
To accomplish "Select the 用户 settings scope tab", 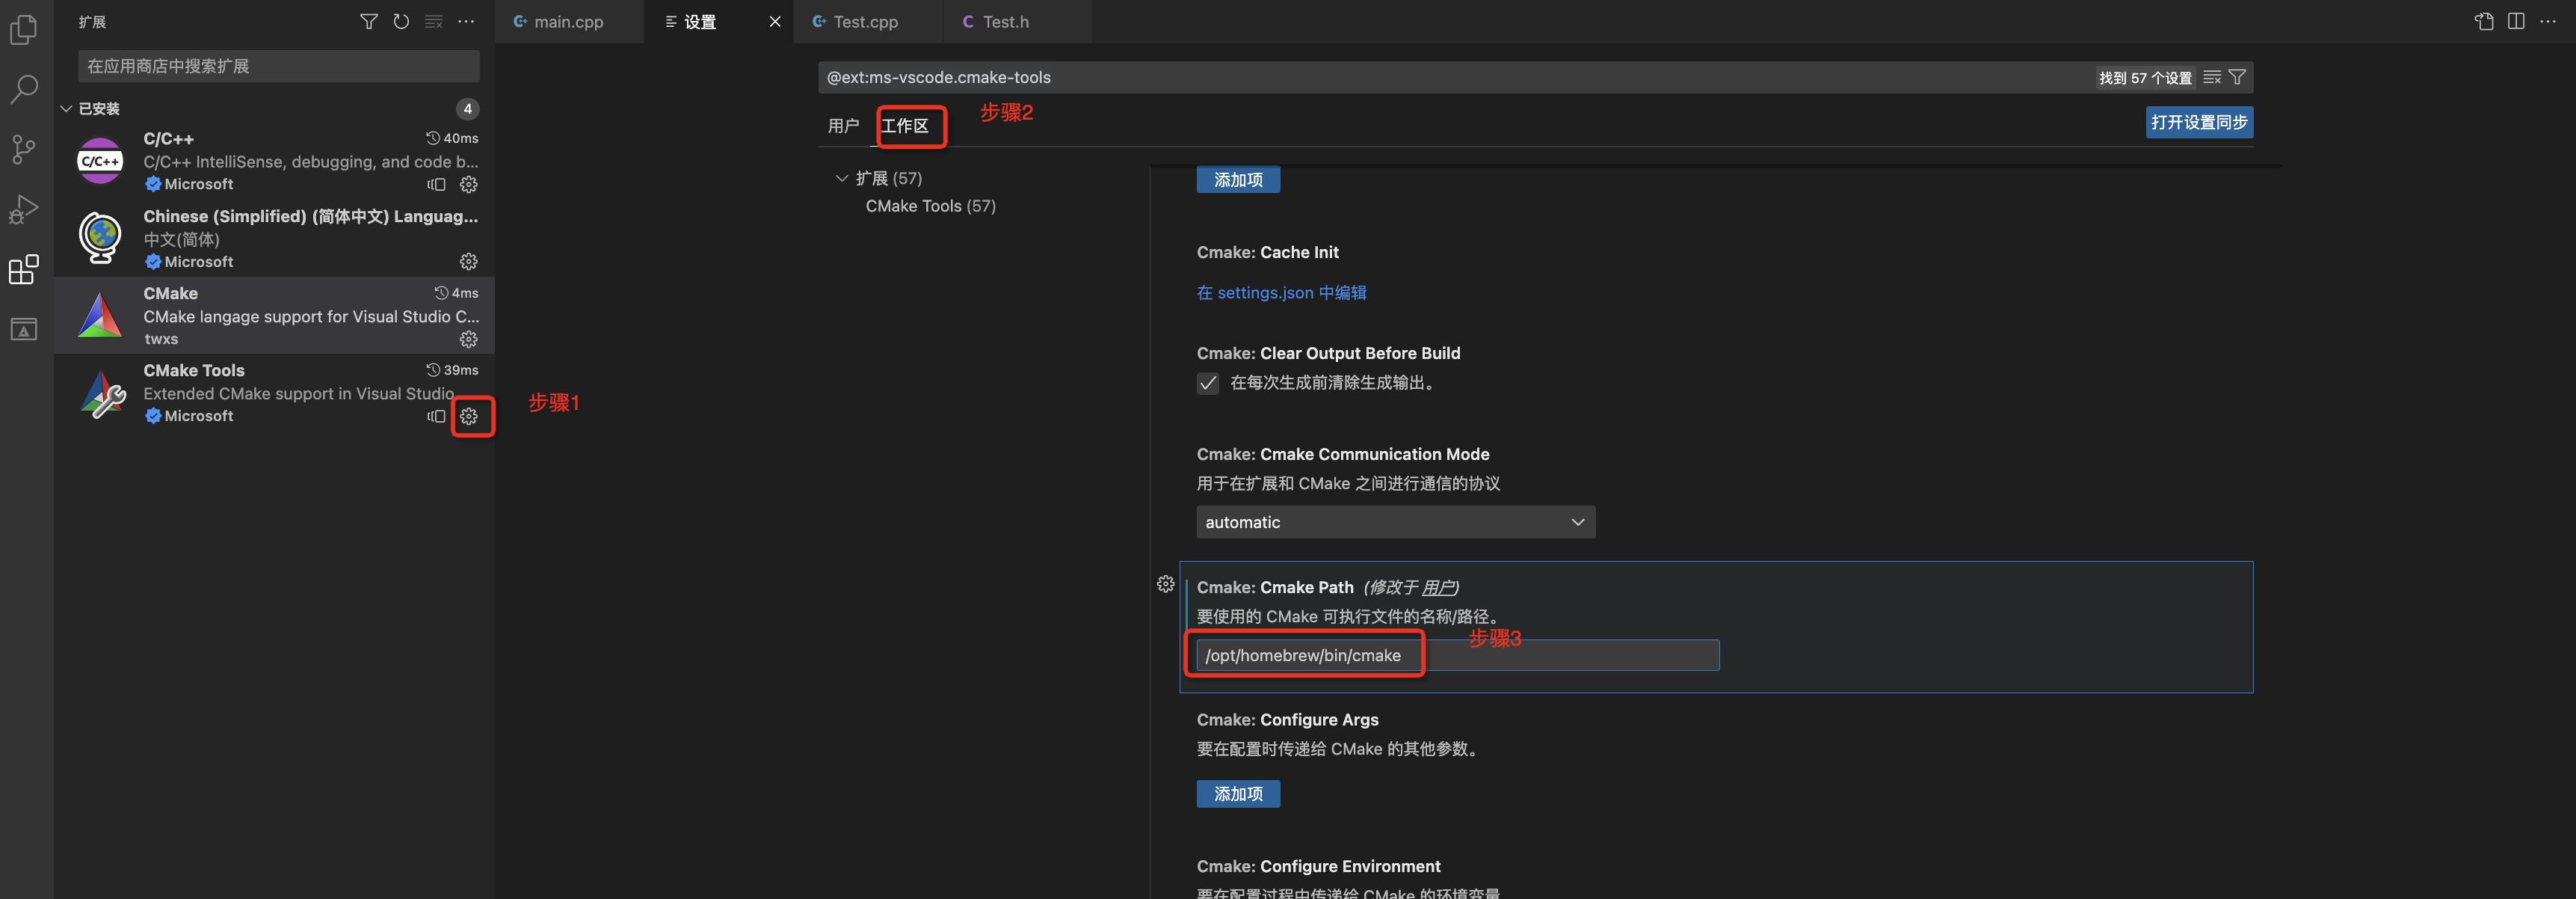I will click(x=844, y=126).
